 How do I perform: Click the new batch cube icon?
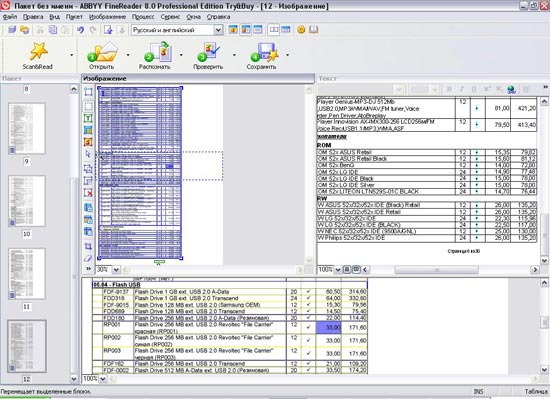tap(12, 30)
